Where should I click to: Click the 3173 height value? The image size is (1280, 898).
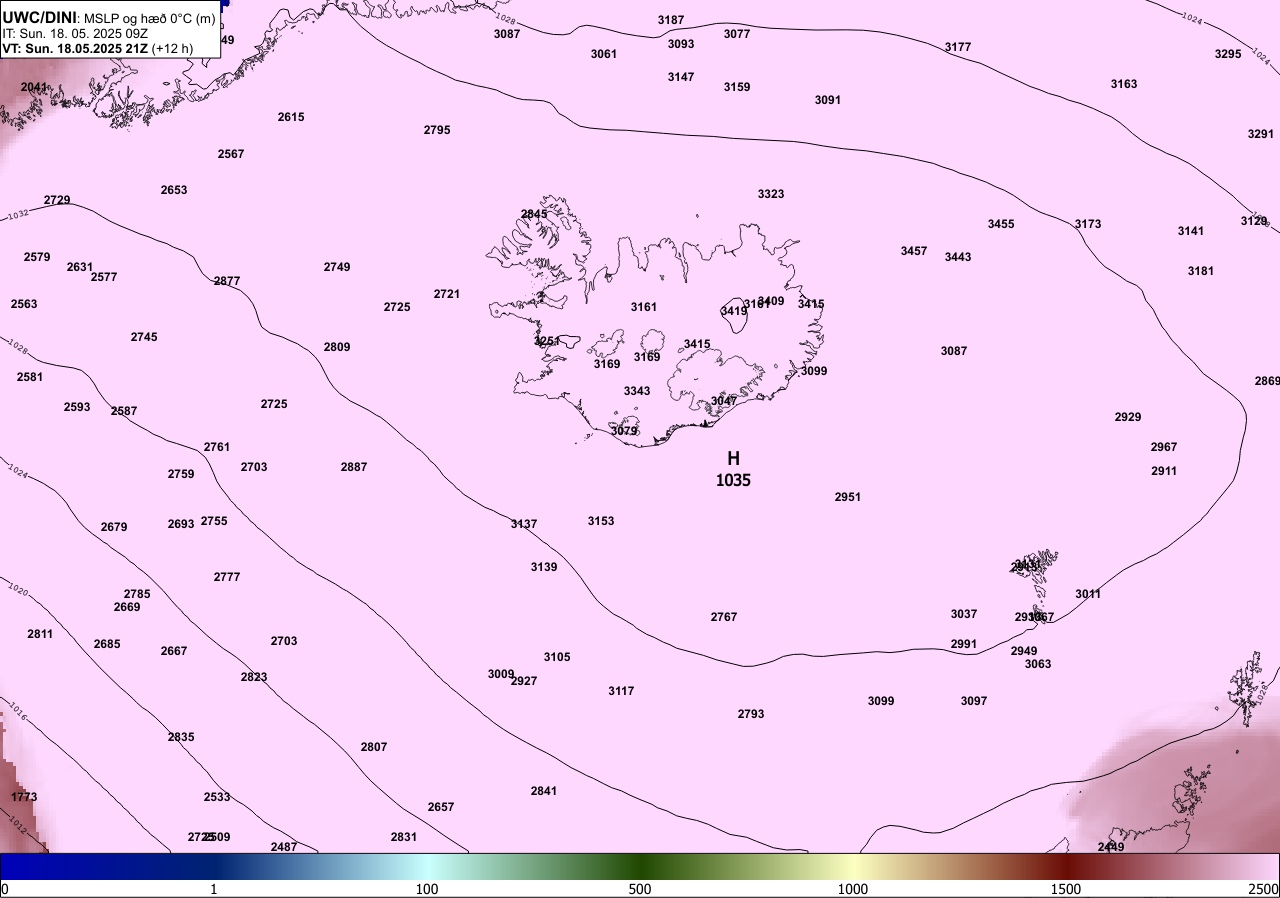pyautogui.click(x=1088, y=224)
